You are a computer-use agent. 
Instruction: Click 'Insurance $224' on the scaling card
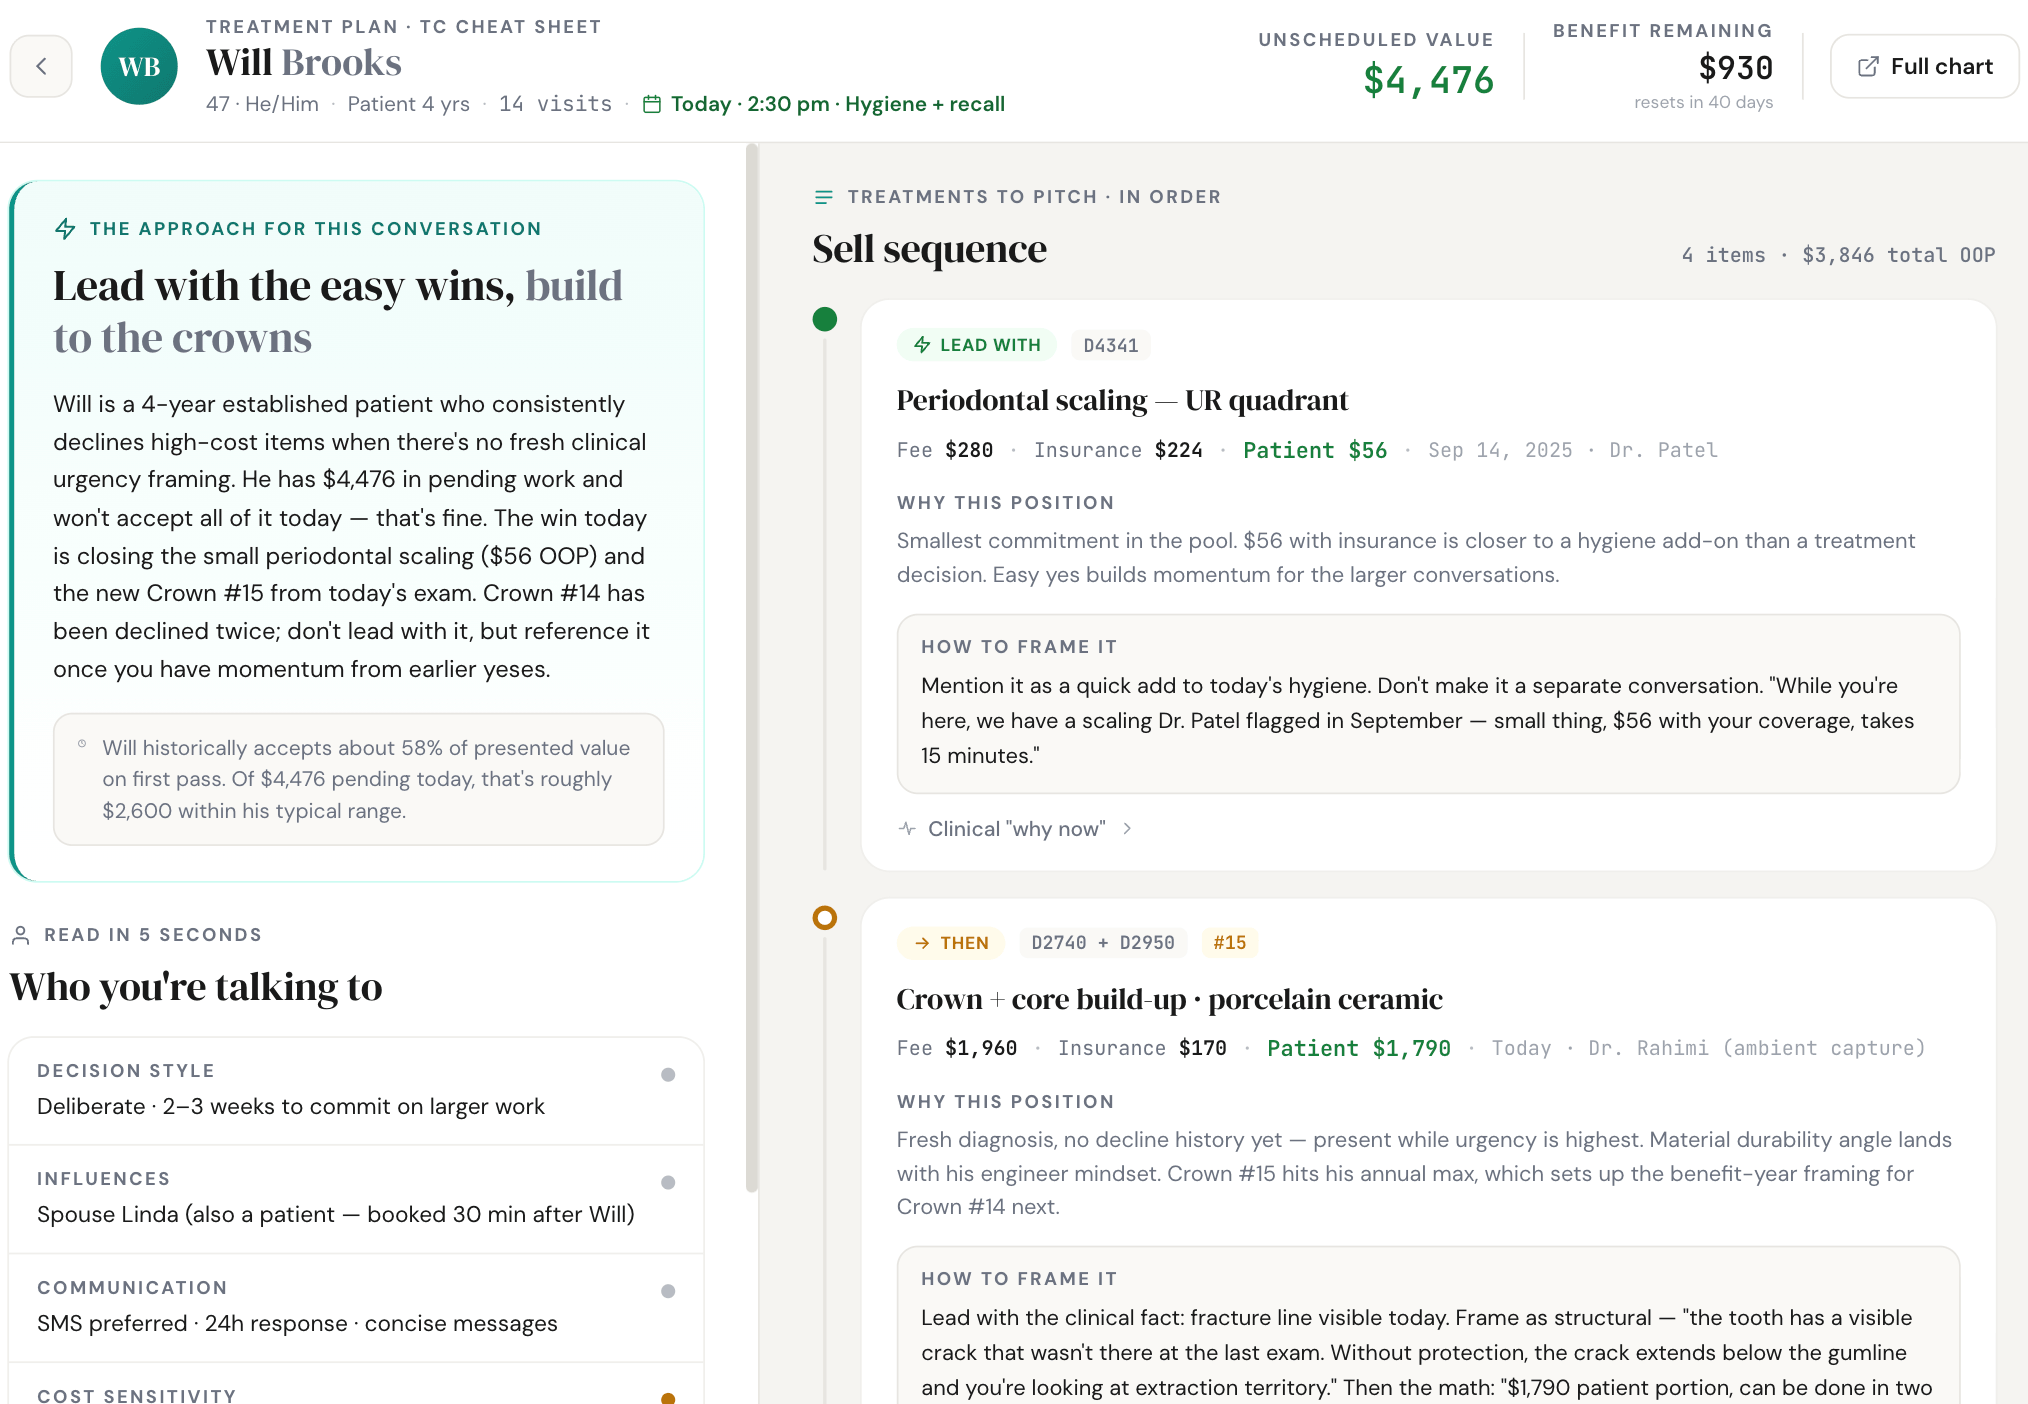click(x=1118, y=450)
